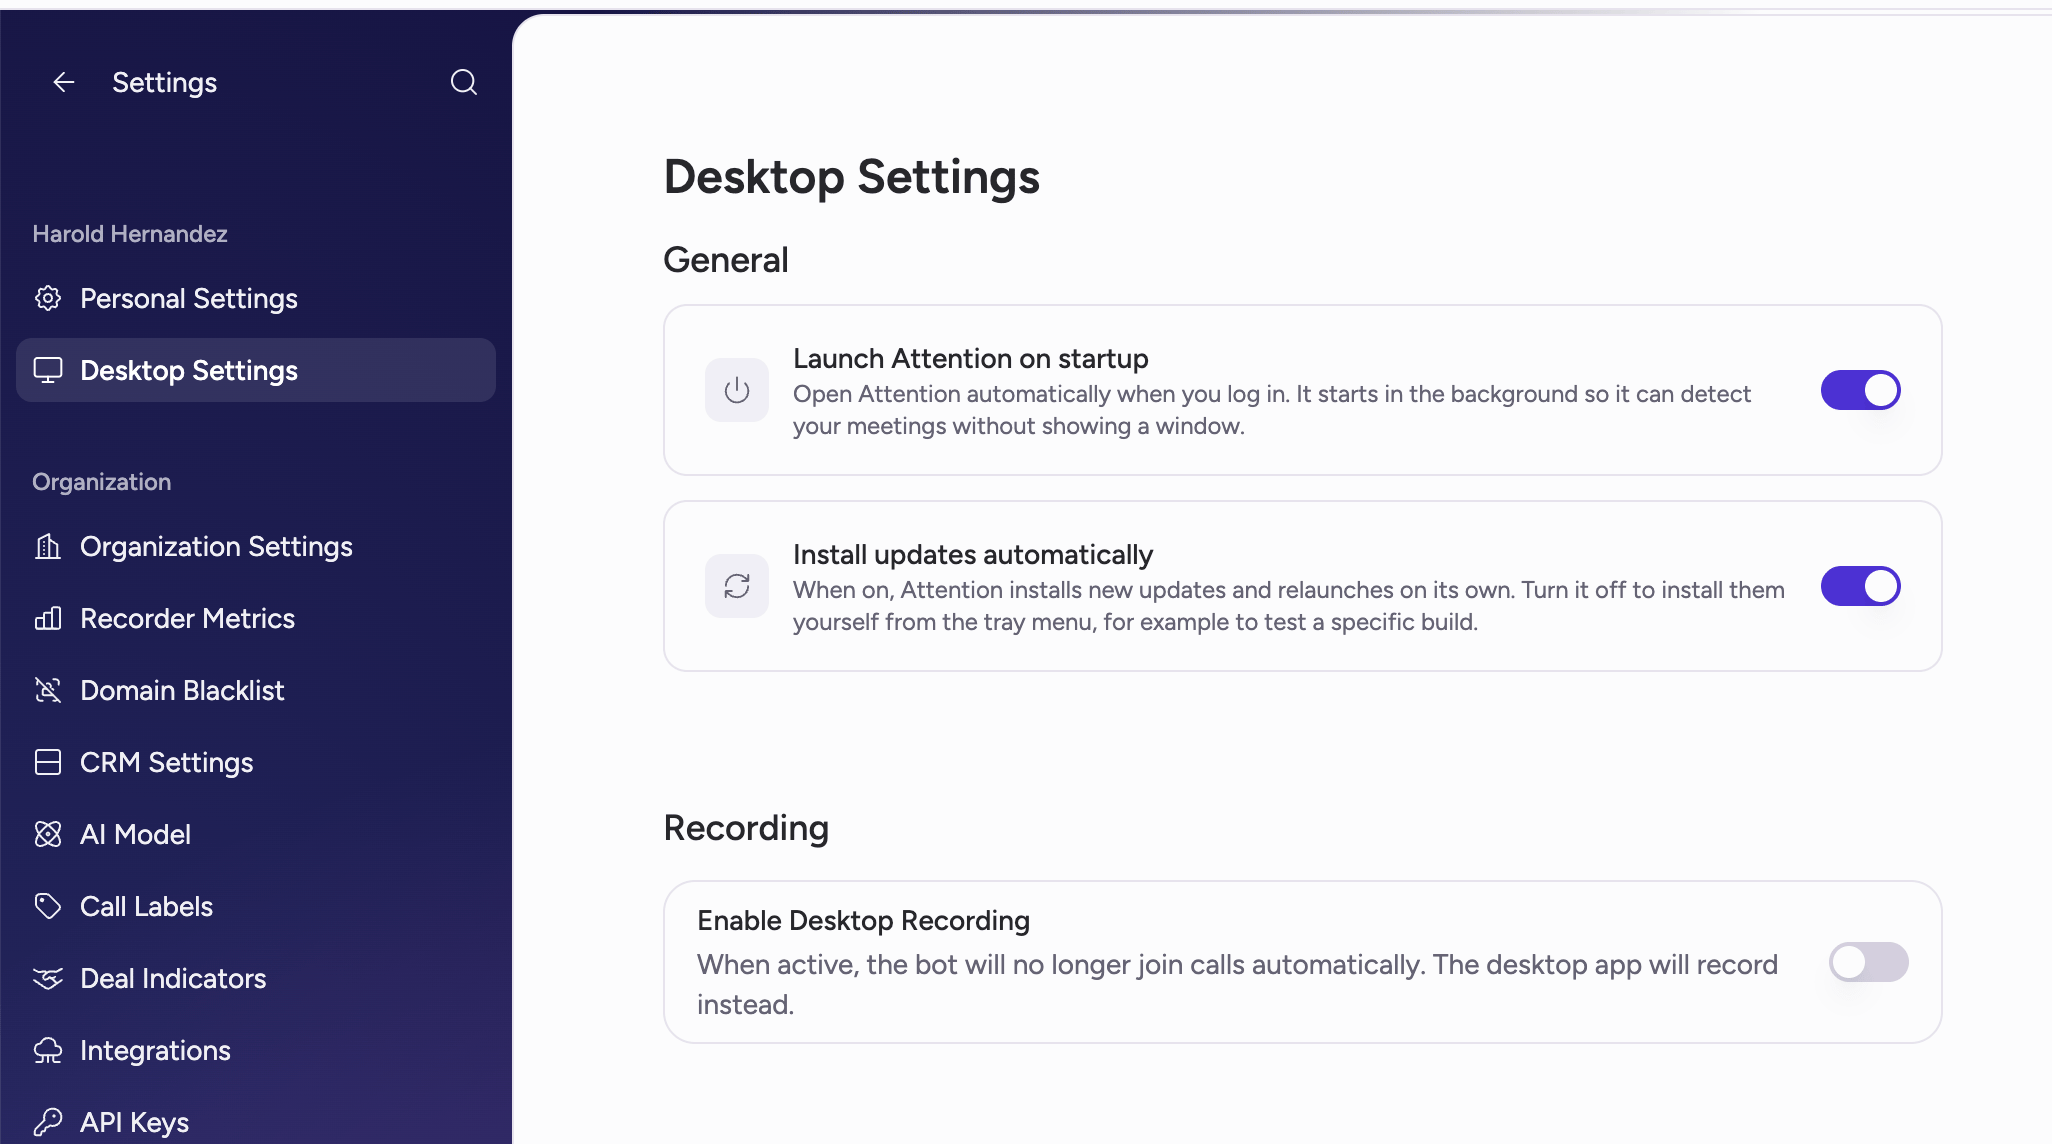
Task: Click 'Enable Desktop Recording' title
Action: [863, 920]
